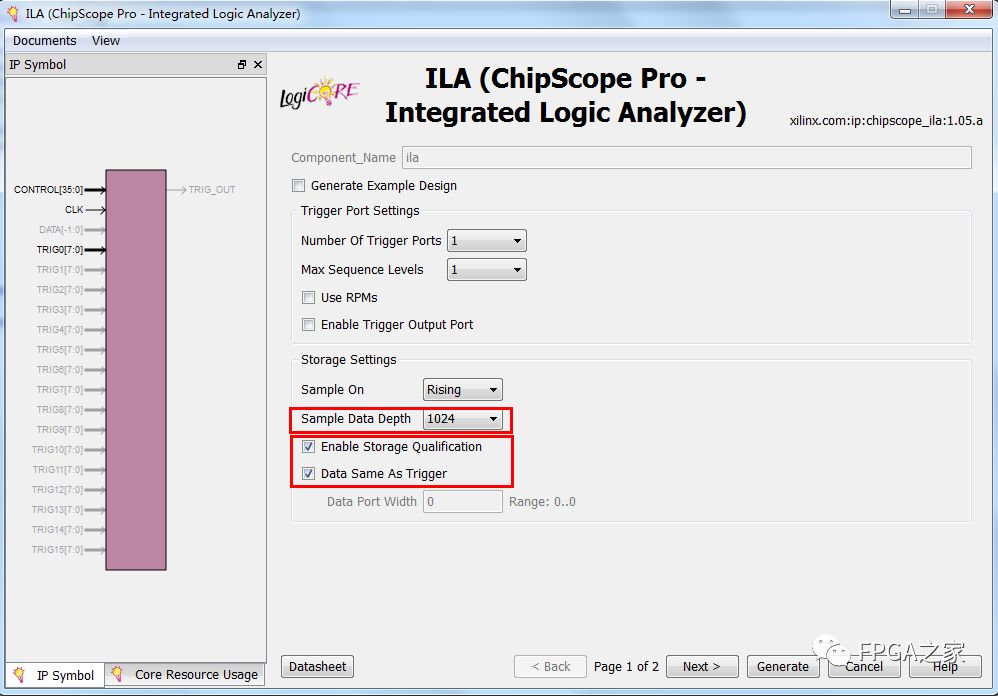Click the Component_Name field
Screen dimensions: 998x696
point(687,158)
